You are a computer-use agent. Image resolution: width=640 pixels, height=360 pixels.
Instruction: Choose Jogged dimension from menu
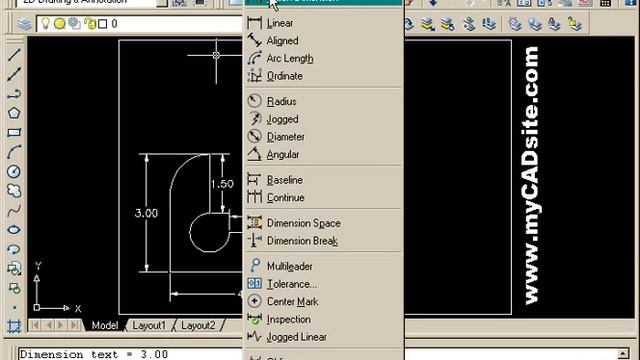(x=324, y=119)
